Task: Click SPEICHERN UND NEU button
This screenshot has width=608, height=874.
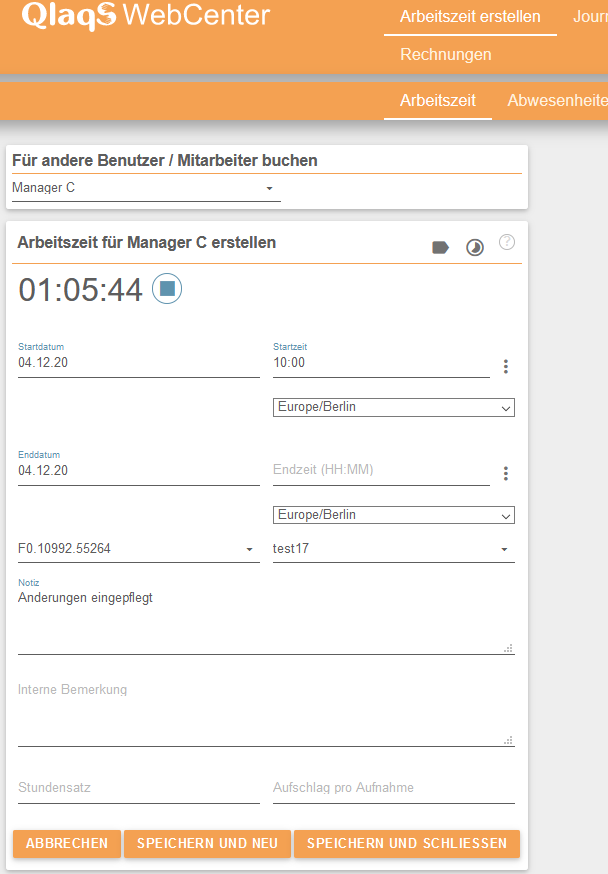Action: point(207,843)
